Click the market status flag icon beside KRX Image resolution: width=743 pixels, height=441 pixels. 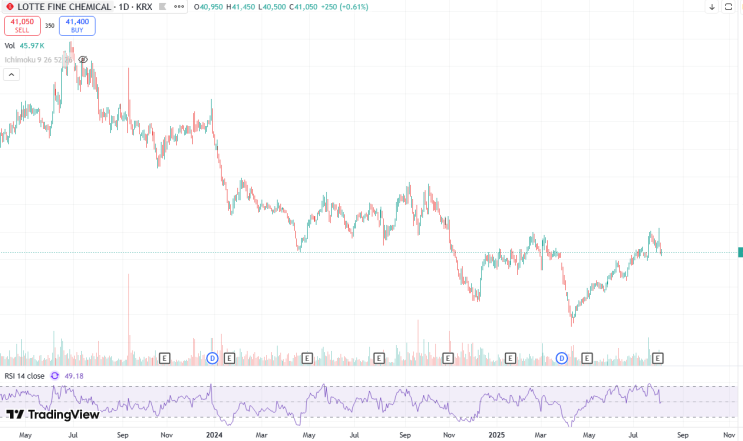pyautogui.click(x=163, y=7)
